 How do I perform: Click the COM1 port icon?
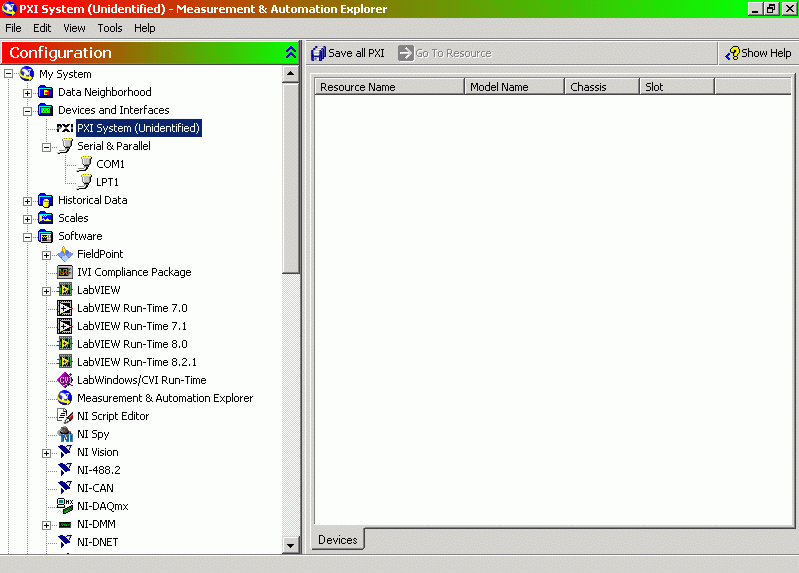pyautogui.click(x=84, y=164)
